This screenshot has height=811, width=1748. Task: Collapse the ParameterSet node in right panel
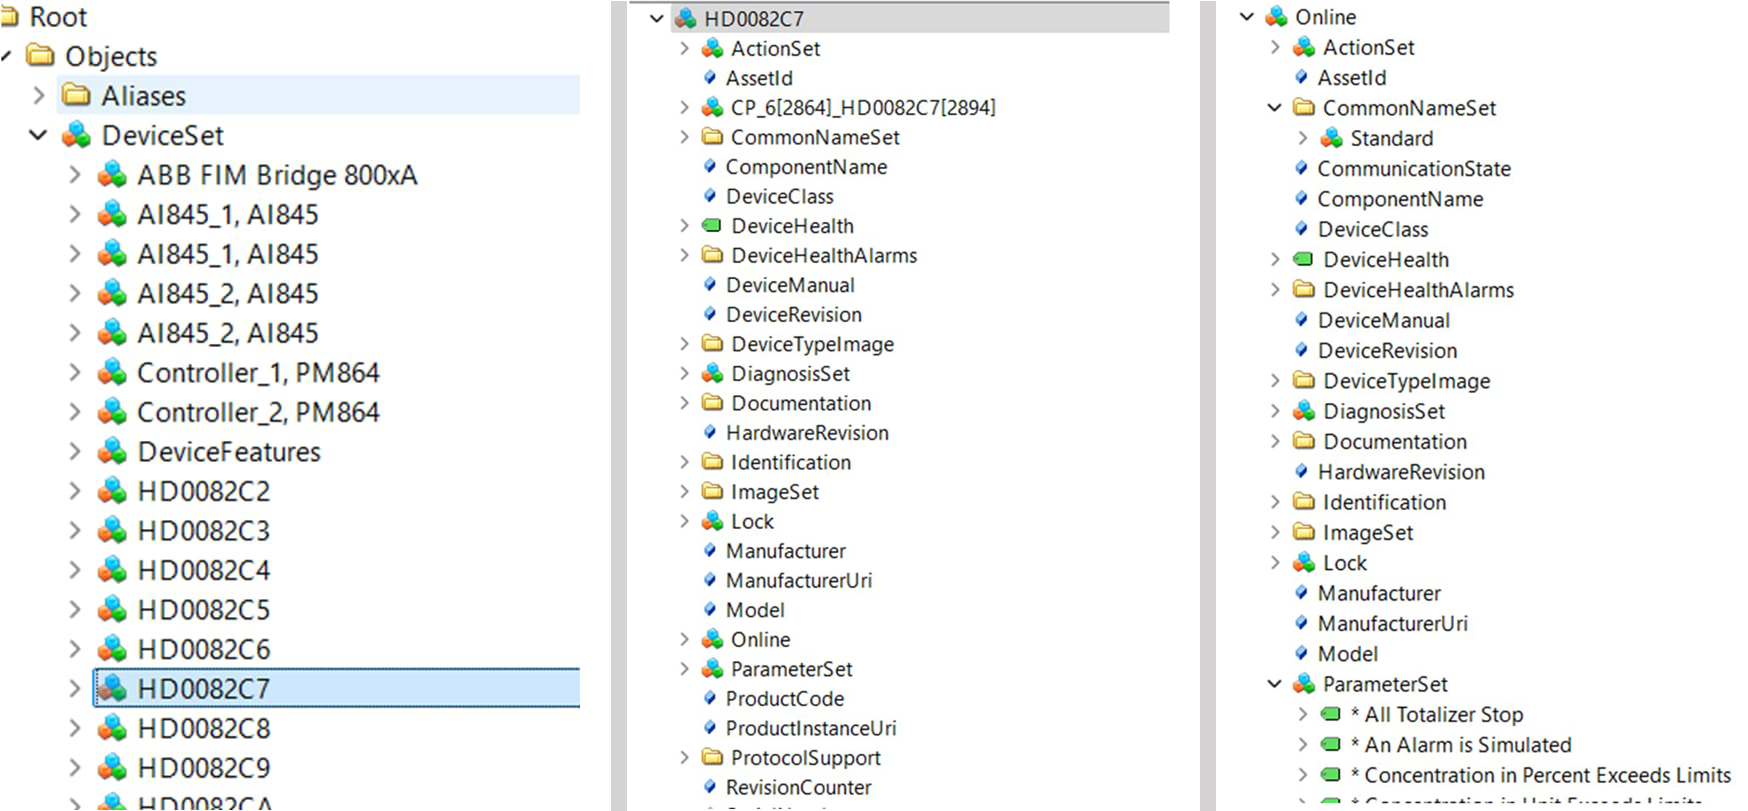(1274, 684)
